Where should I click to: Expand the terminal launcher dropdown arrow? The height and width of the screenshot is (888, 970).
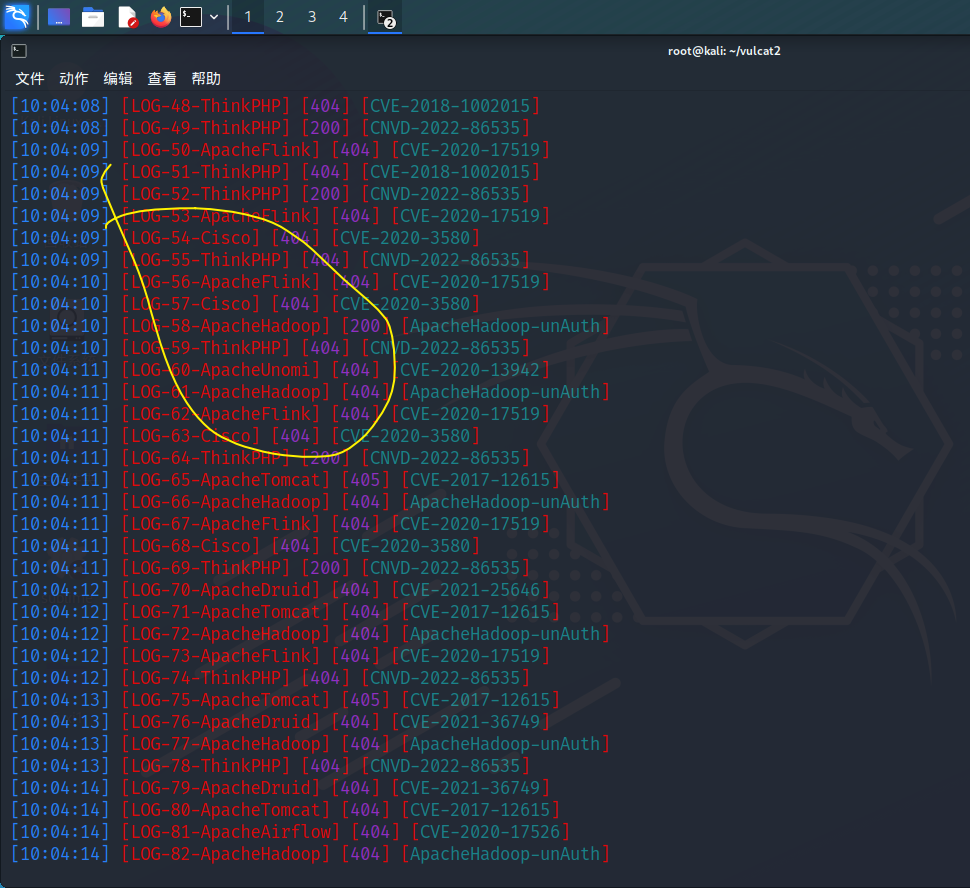pos(214,17)
